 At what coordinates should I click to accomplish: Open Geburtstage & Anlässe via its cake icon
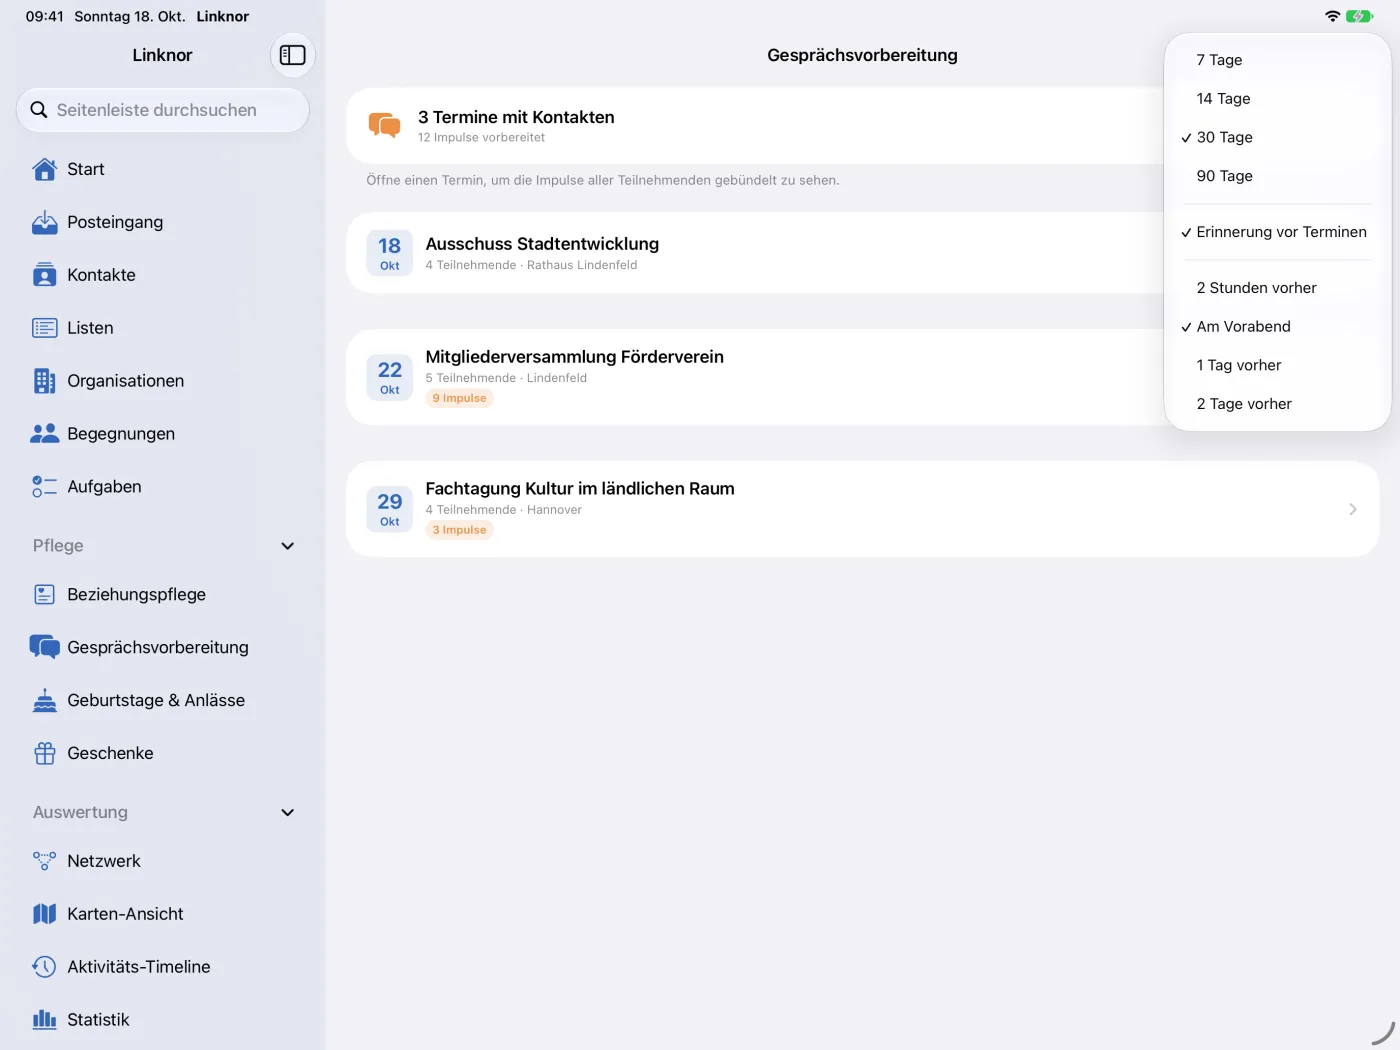tap(45, 700)
